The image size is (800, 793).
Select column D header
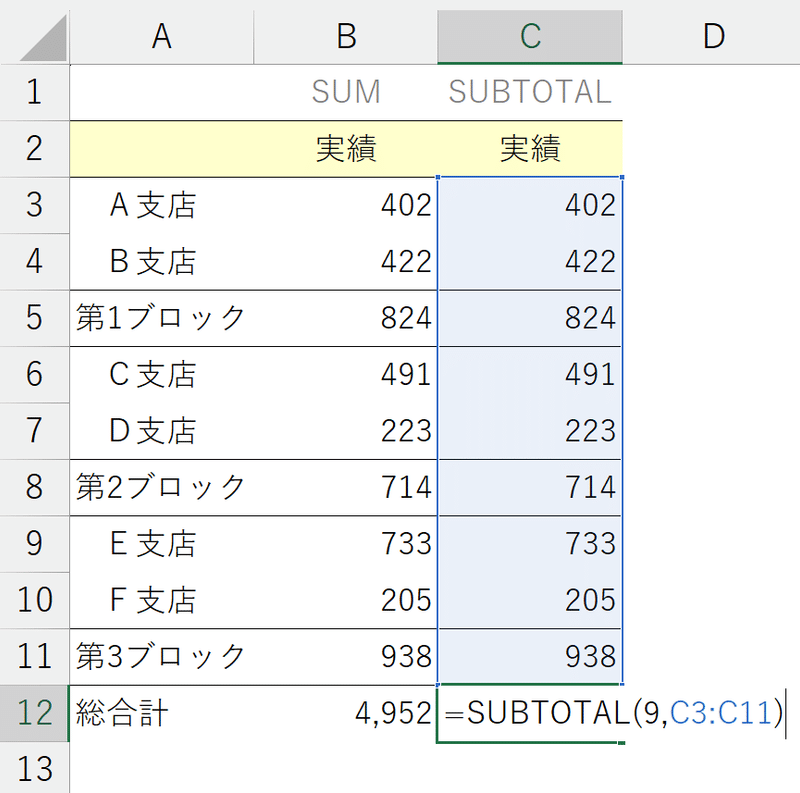pos(713,37)
